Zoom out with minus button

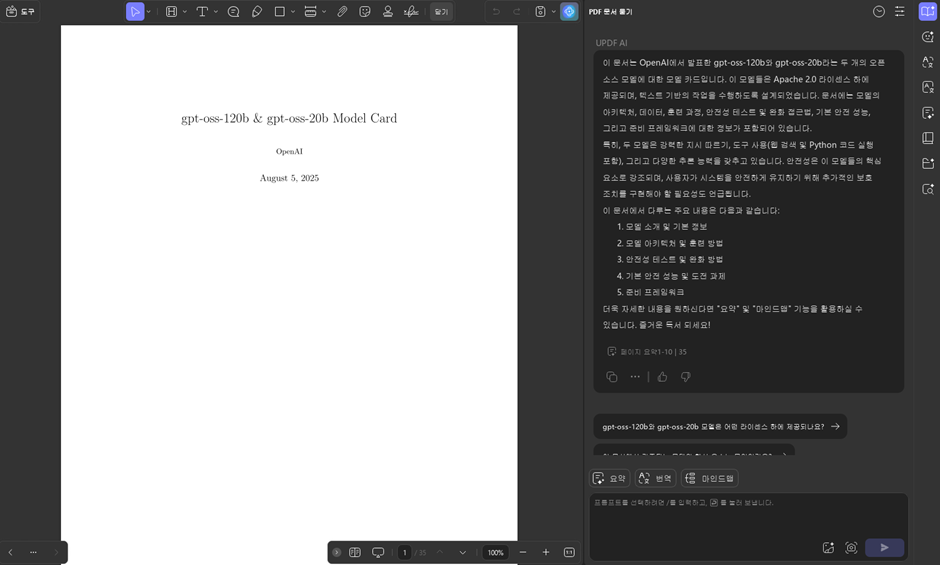point(523,552)
